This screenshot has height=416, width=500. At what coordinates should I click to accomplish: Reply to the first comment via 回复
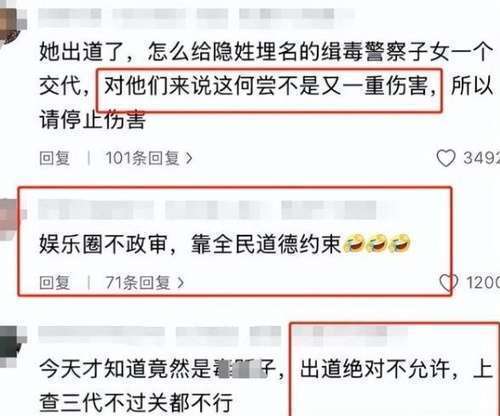[55, 158]
